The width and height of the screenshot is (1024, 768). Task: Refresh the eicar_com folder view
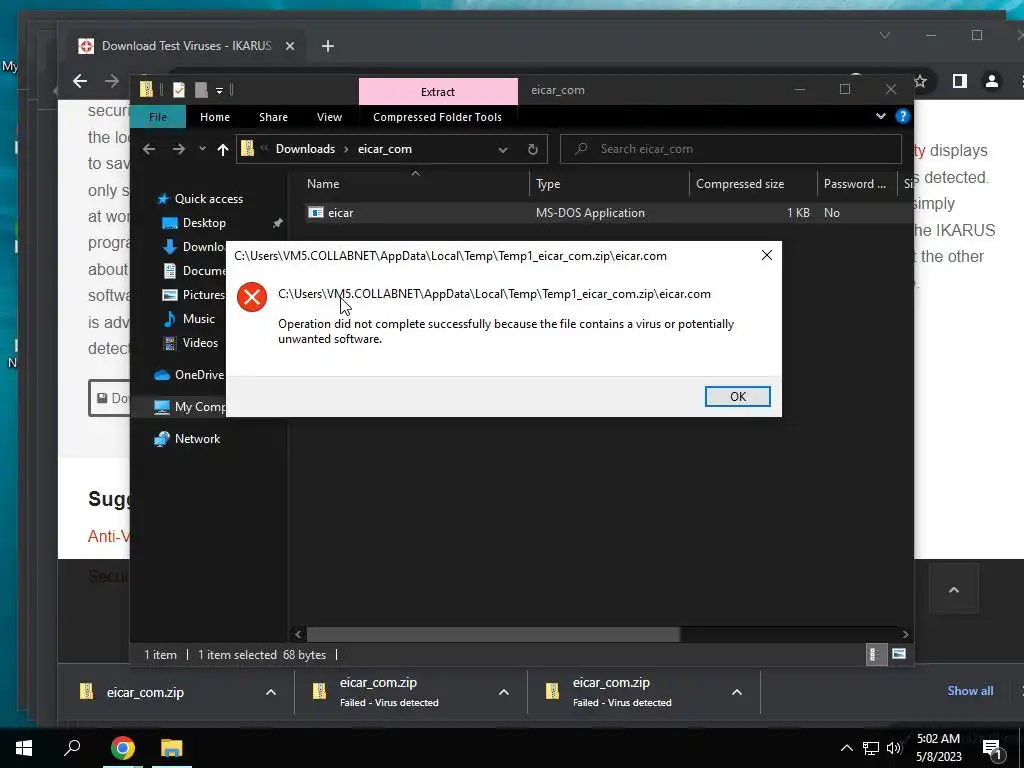click(533, 150)
